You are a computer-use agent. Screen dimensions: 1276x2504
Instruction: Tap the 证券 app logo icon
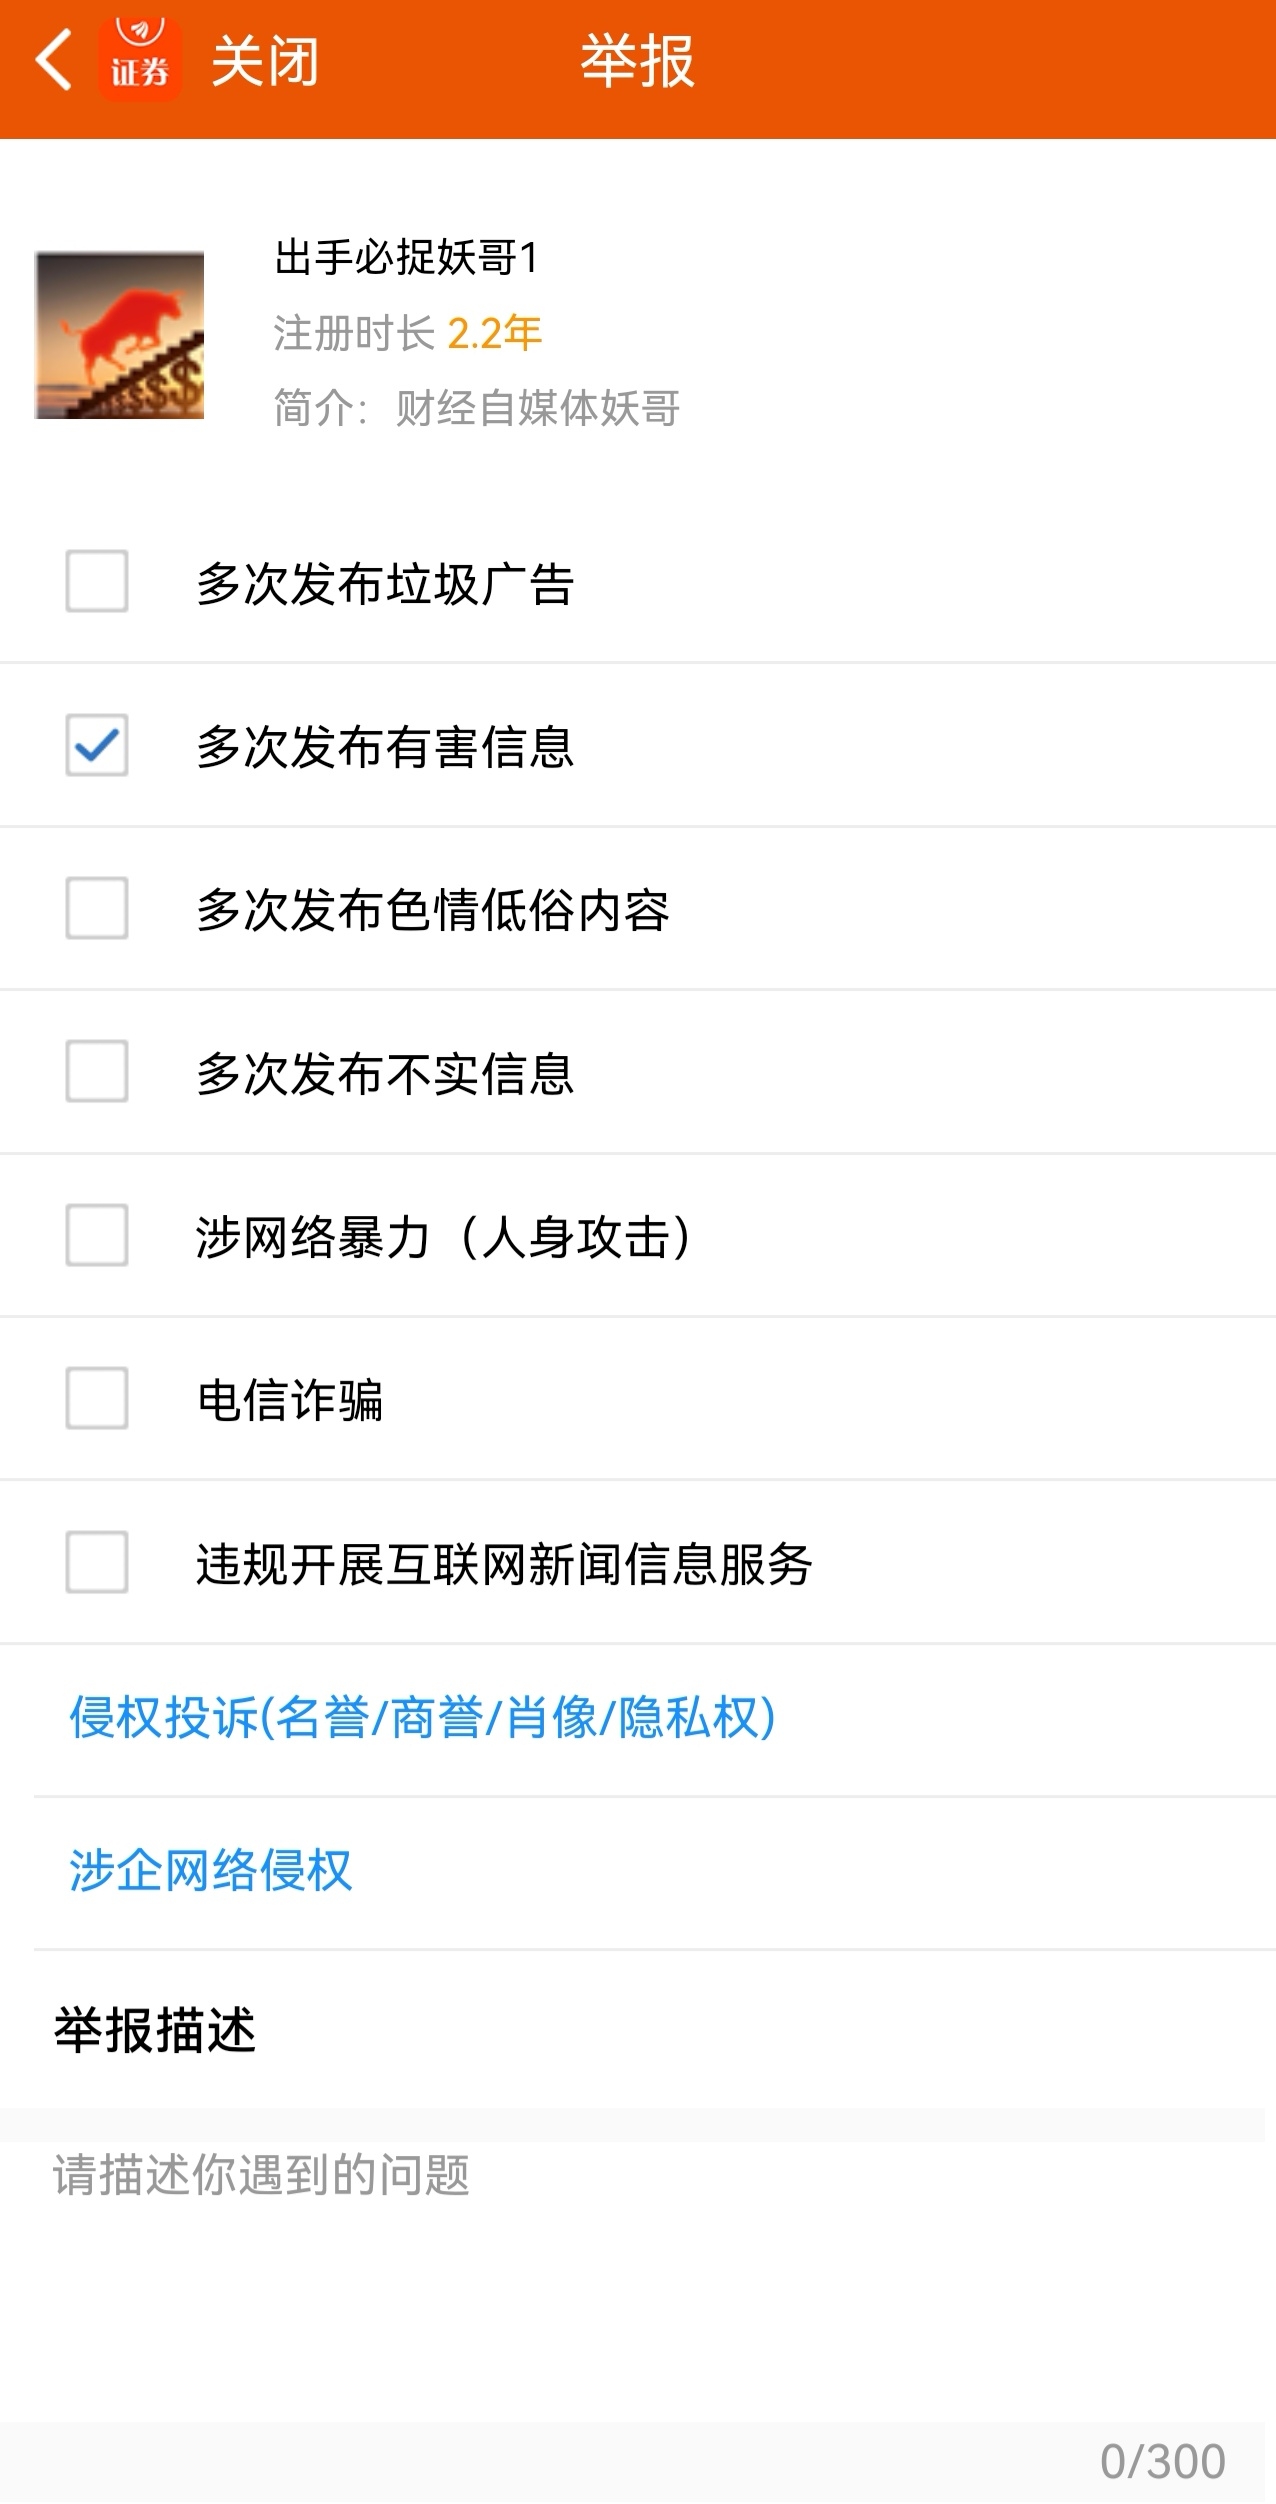(140, 60)
